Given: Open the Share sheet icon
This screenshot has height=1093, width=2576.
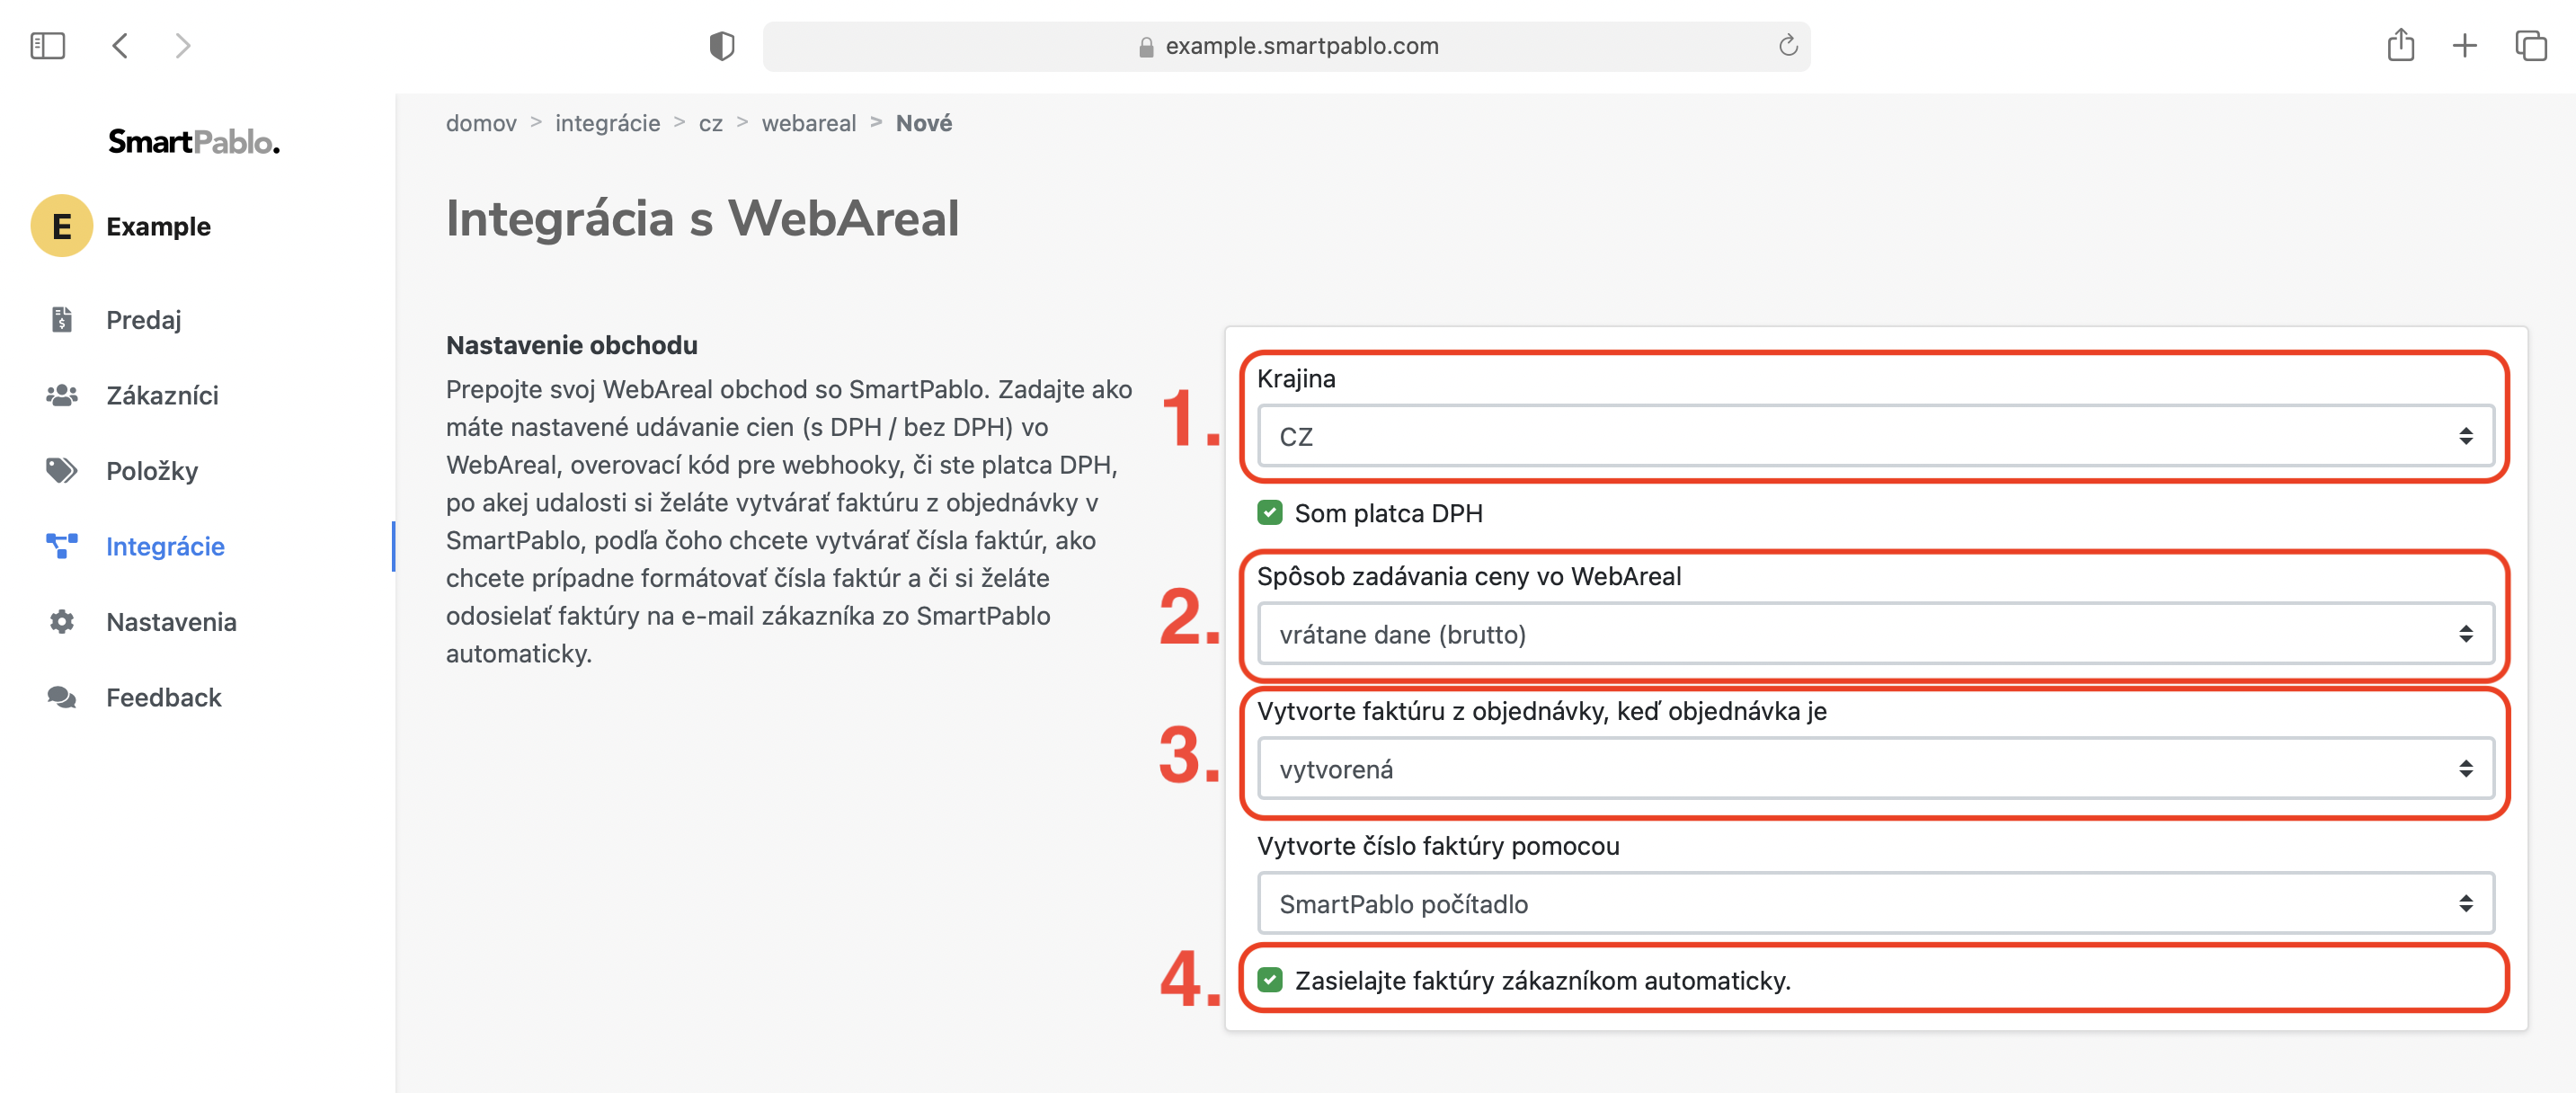Looking at the screenshot, I should [2400, 45].
